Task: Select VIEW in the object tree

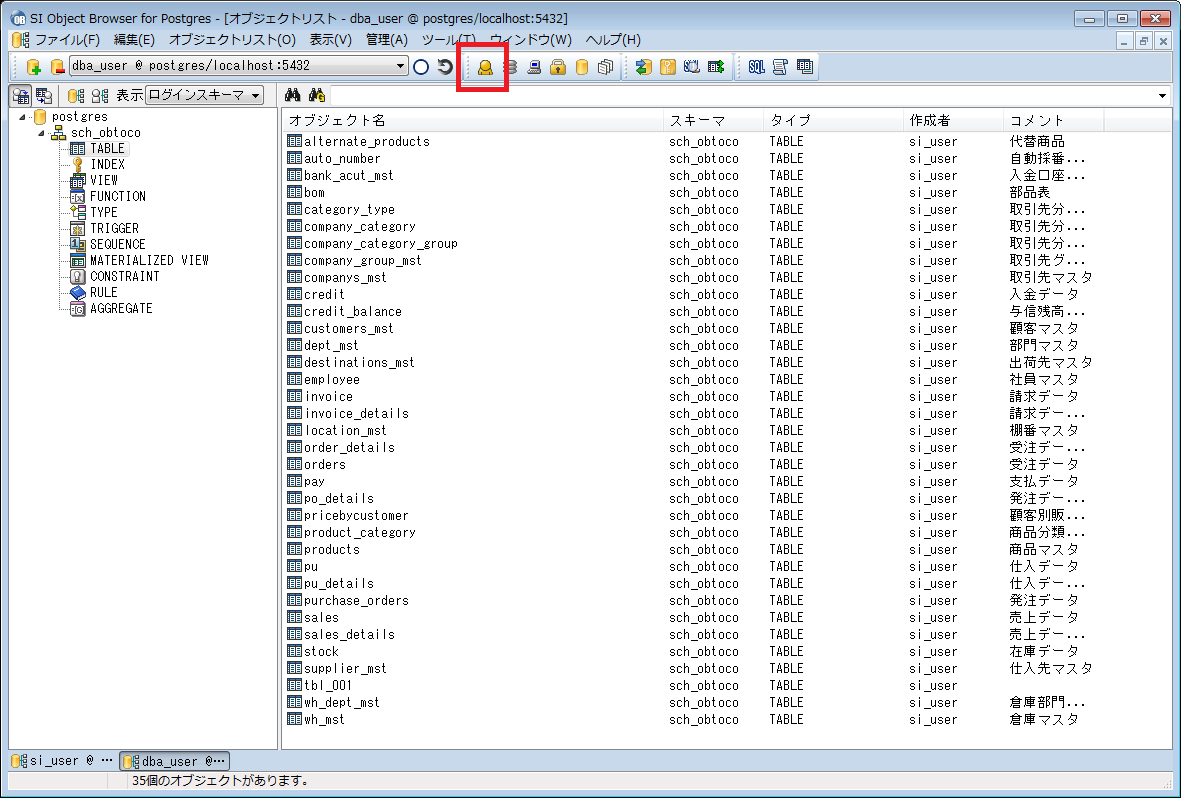Action: (103, 180)
